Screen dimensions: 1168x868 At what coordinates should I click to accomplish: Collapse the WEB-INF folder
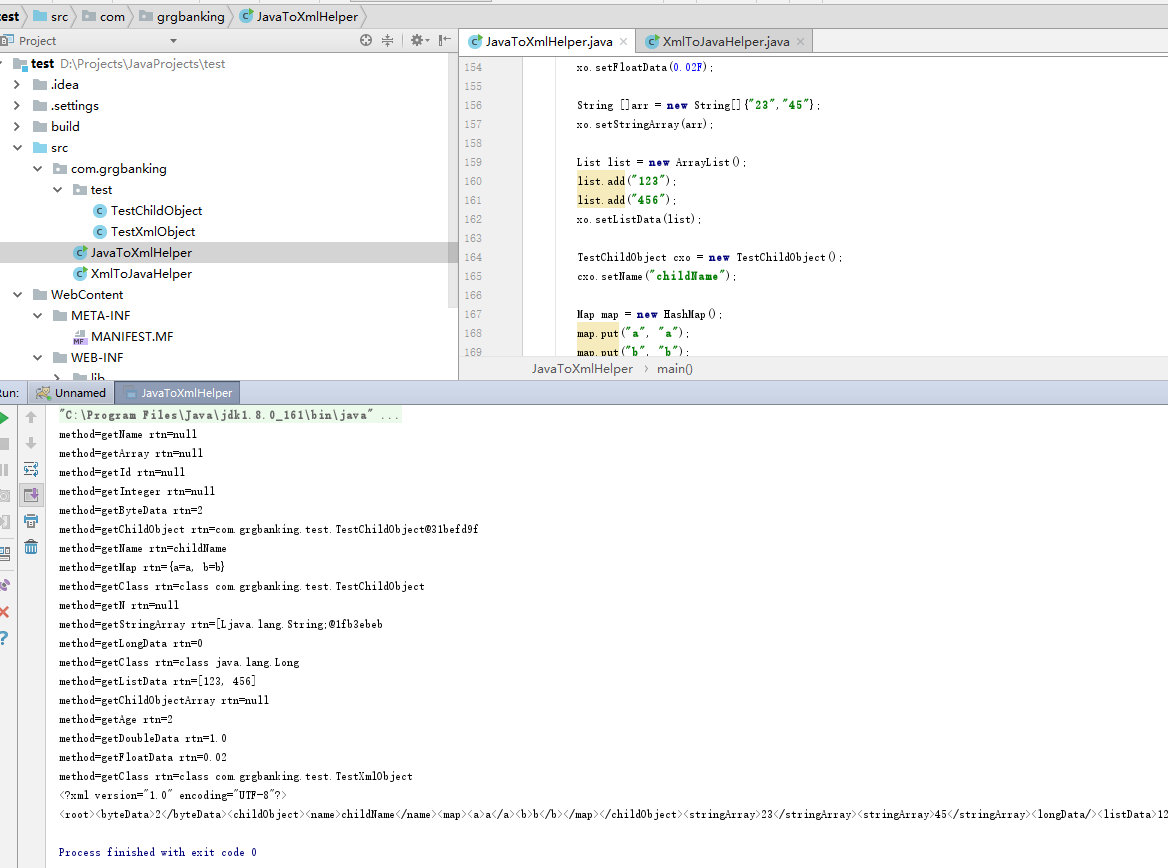pyautogui.click(x=37, y=358)
